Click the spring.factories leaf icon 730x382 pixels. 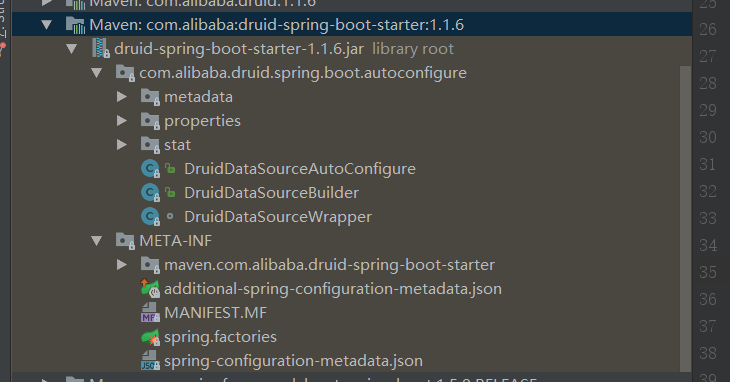(x=150, y=337)
